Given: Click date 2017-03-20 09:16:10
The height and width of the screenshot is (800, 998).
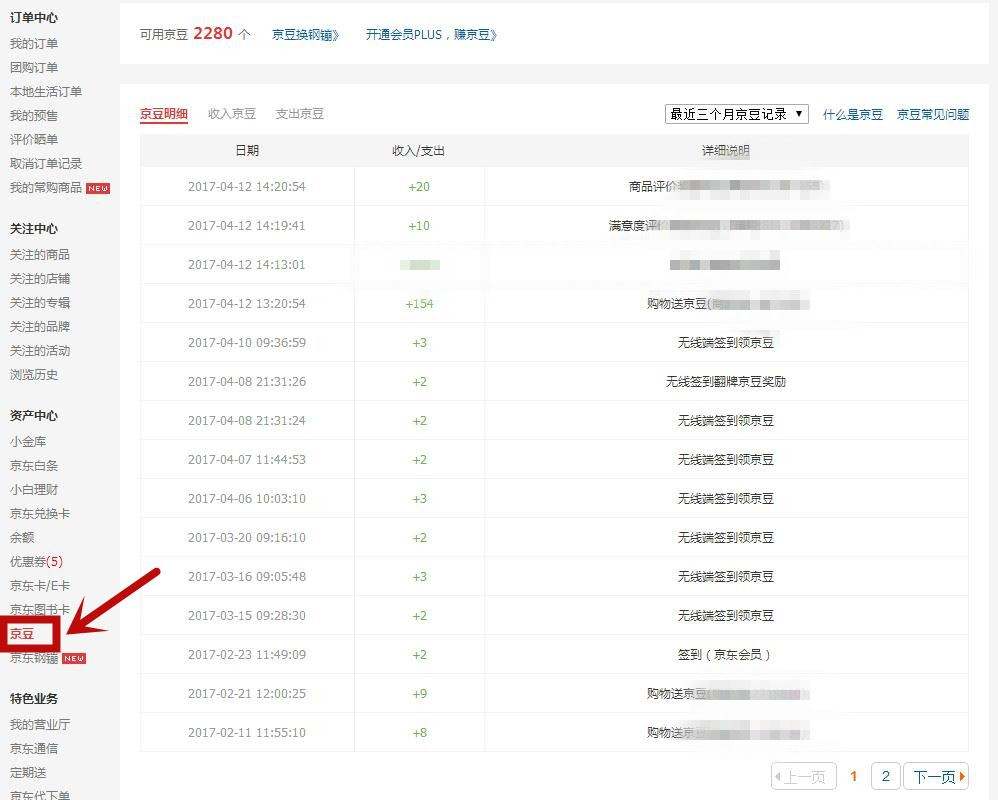Looking at the screenshot, I should (x=247, y=538).
